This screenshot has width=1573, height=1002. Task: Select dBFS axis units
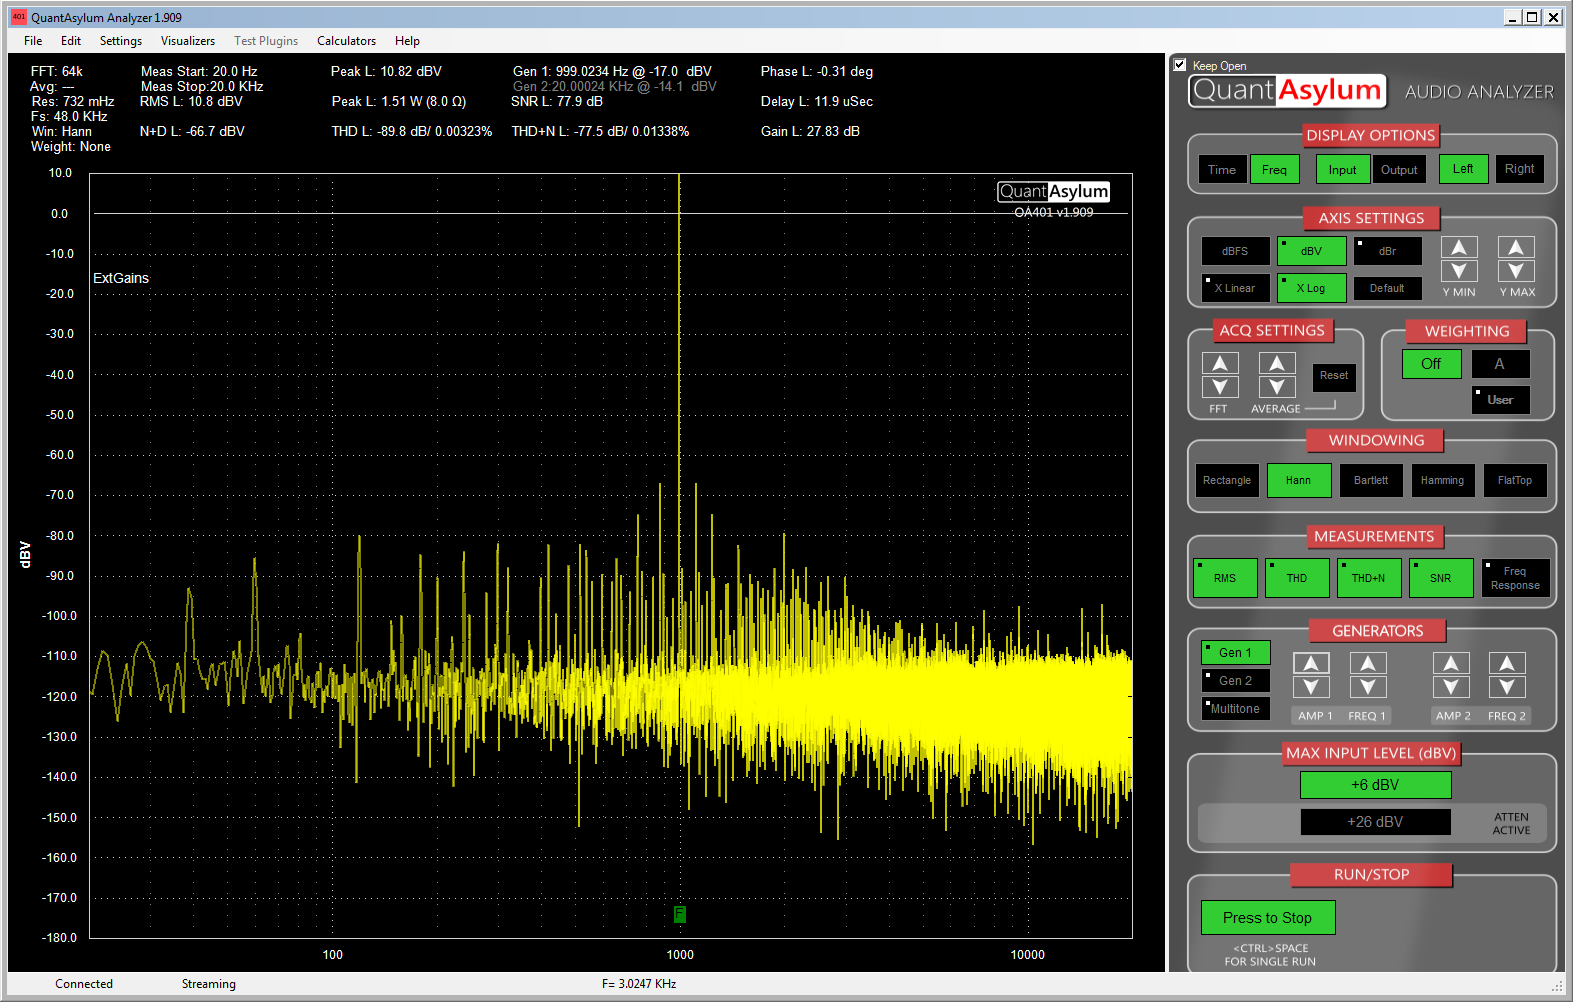pos(1235,251)
